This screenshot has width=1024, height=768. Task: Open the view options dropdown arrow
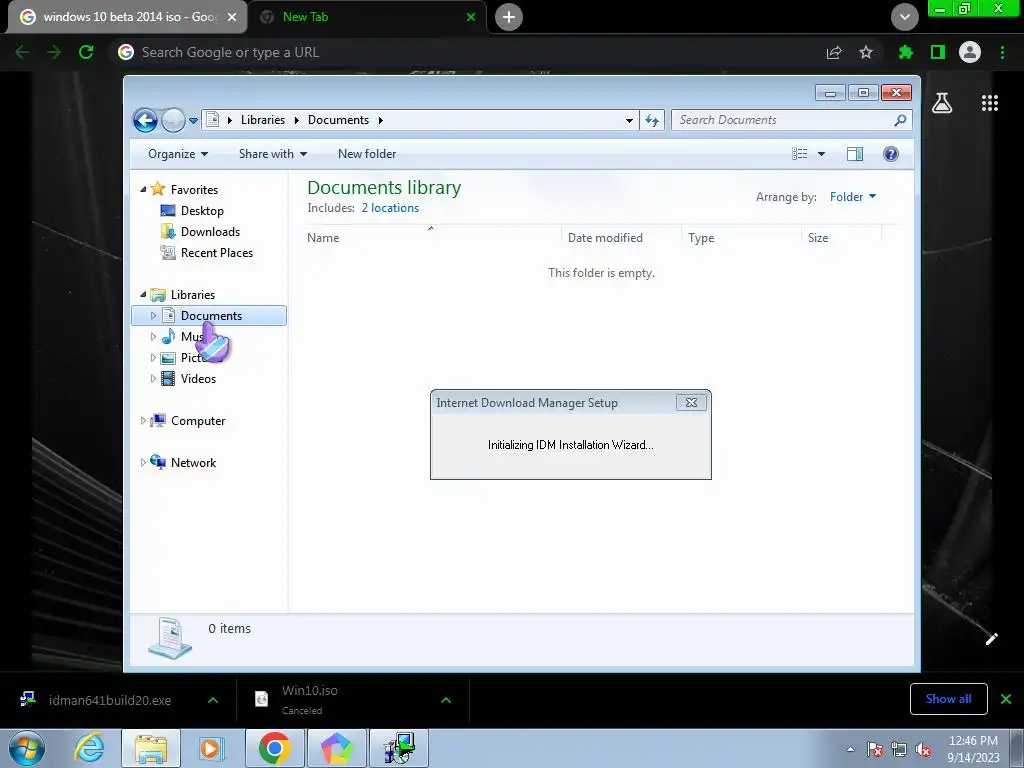pos(822,154)
